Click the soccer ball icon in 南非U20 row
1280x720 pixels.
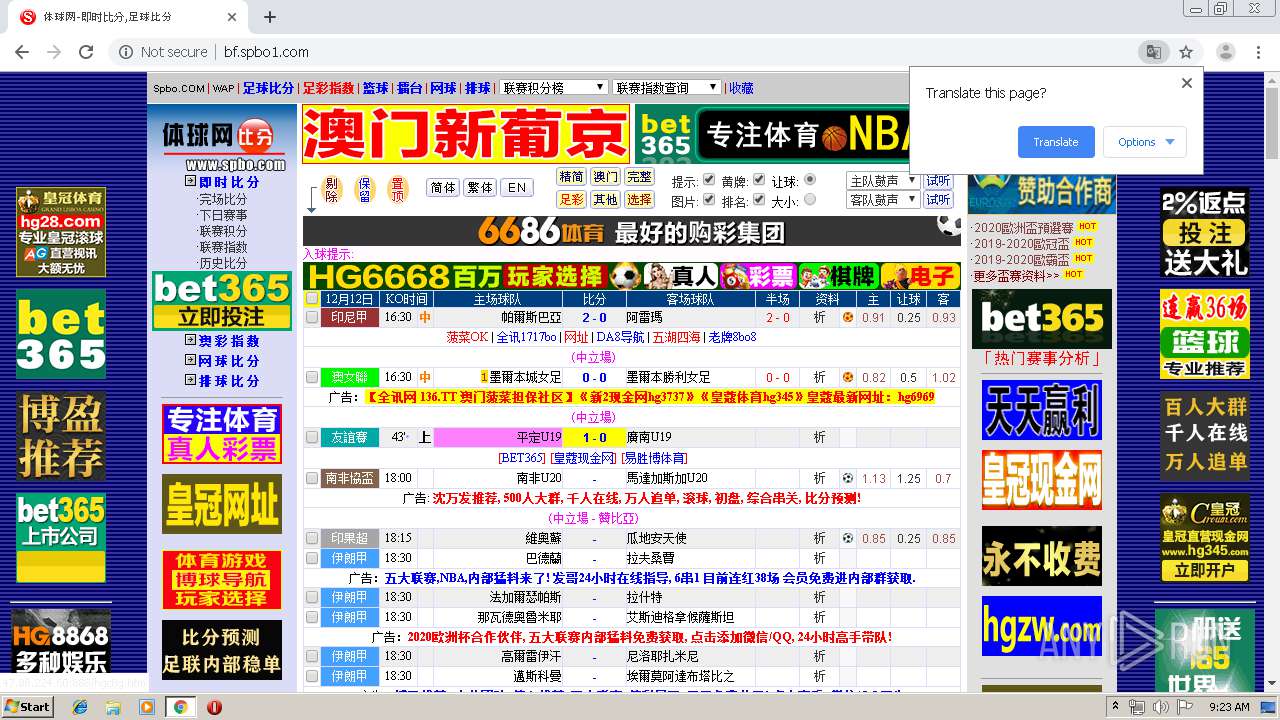(x=848, y=478)
